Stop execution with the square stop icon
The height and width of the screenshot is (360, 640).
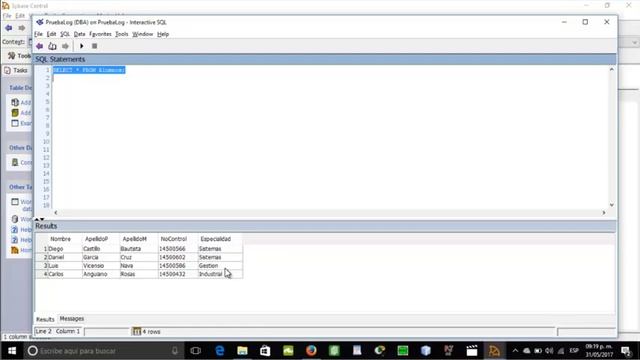pyautogui.click(x=94, y=46)
